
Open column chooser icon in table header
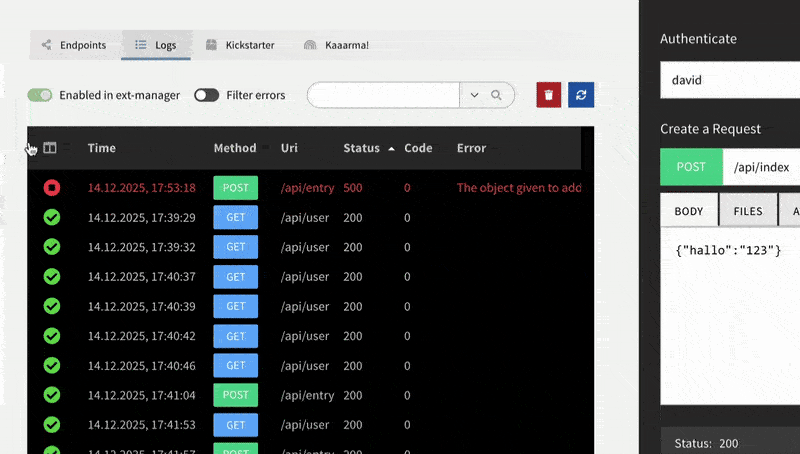[49, 148]
